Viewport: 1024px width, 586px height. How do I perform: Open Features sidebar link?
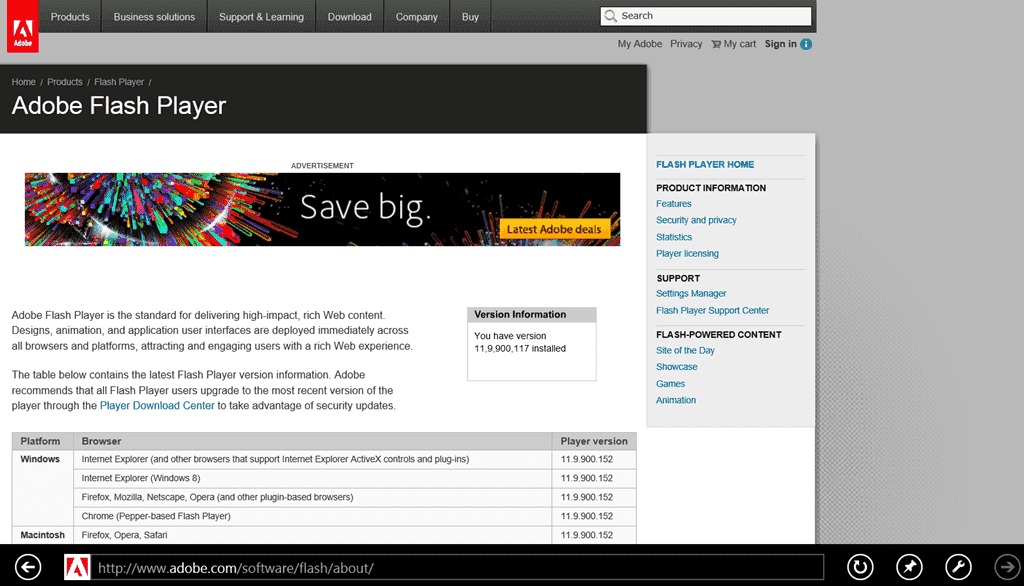click(x=673, y=204)
